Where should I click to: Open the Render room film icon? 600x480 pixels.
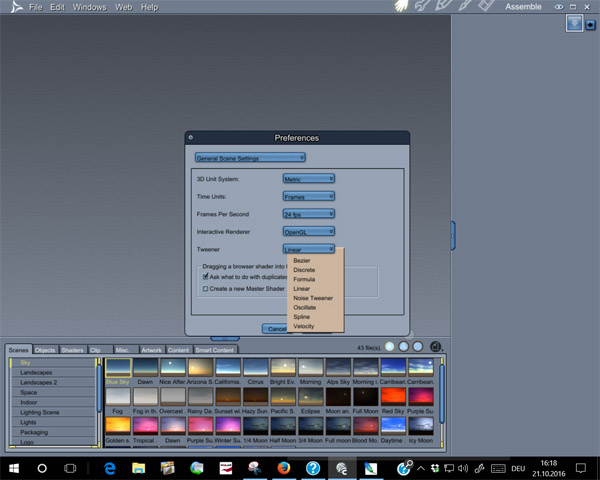[x=487, y=6]
